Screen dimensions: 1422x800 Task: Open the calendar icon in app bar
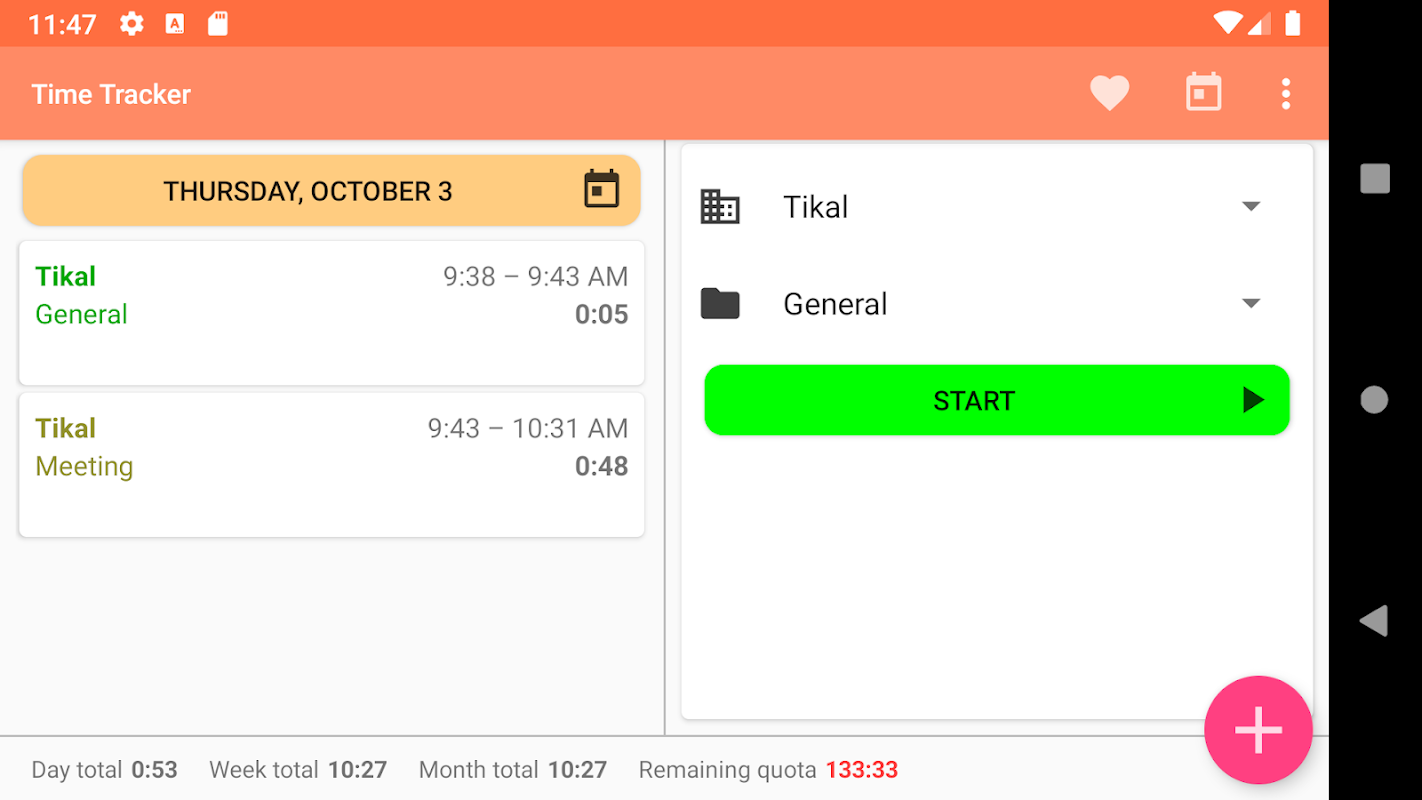(x=1203, y=93)
